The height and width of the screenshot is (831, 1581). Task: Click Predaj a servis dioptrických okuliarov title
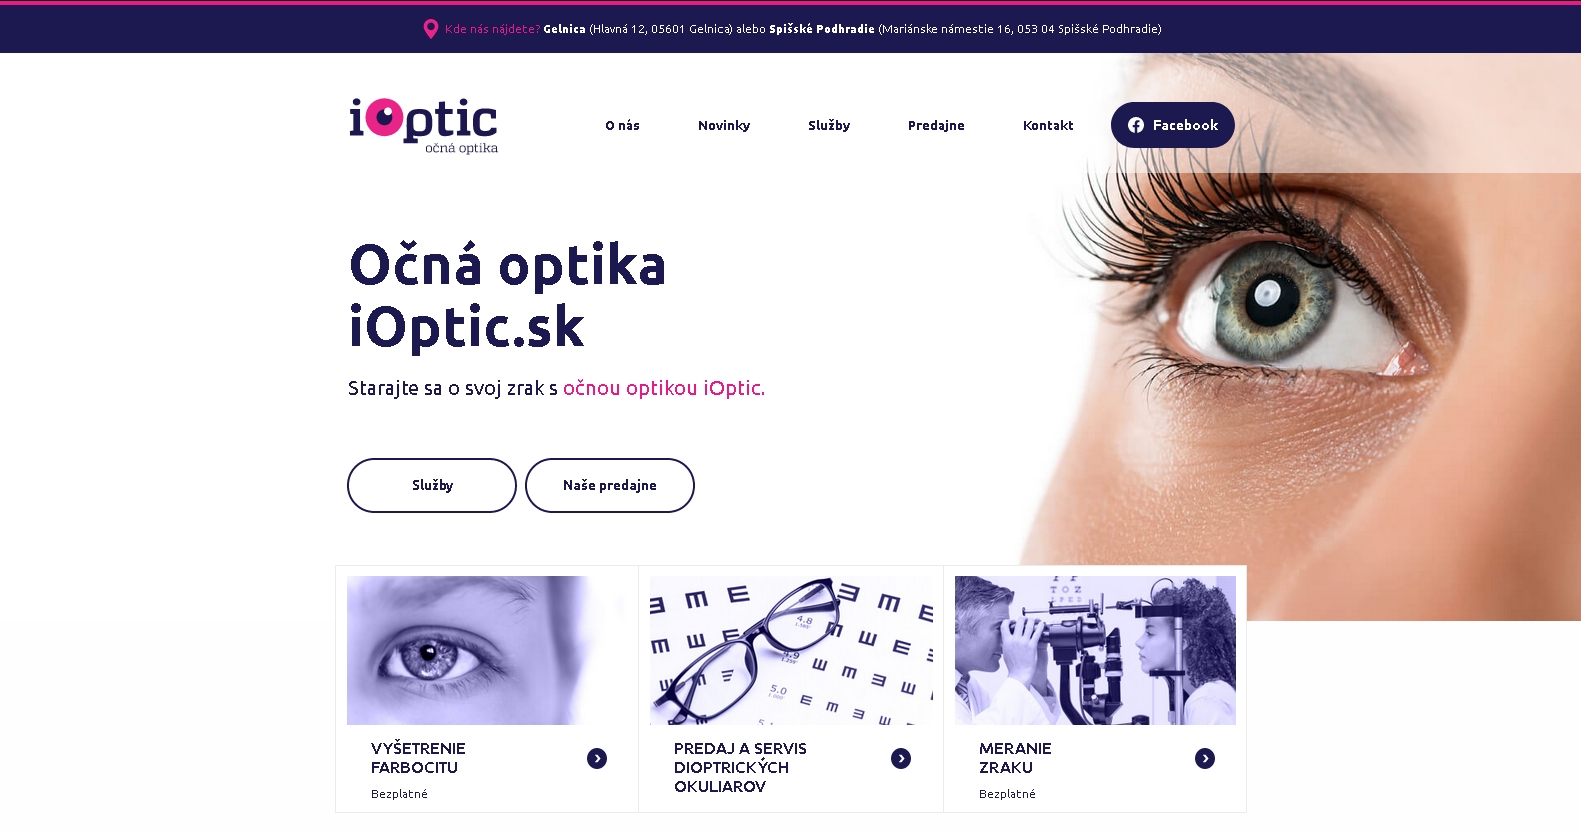740,767
